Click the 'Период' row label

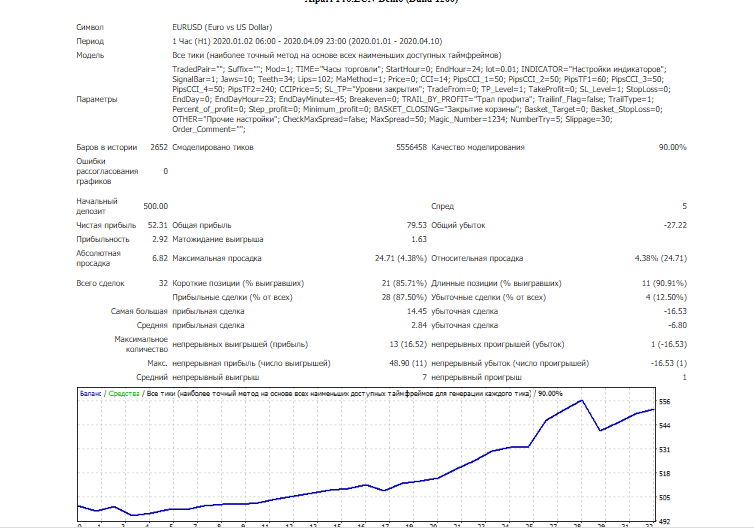(90, 41)
